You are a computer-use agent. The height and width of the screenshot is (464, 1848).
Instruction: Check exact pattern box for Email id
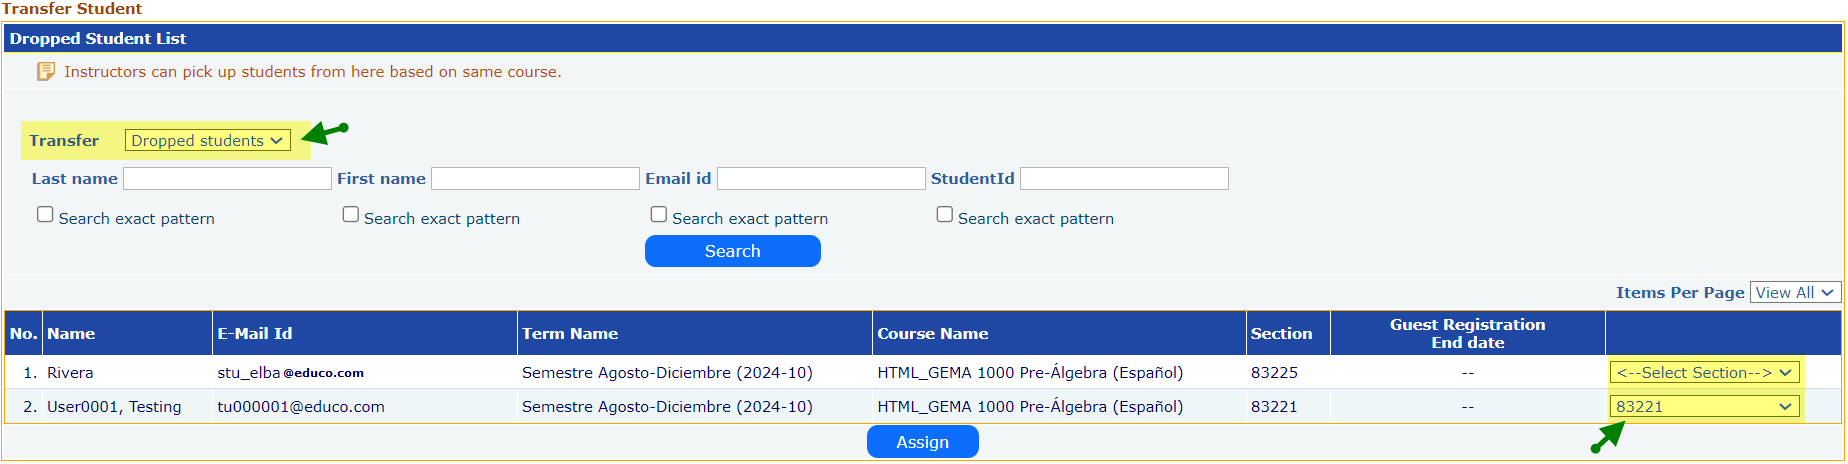pos(659,215)
